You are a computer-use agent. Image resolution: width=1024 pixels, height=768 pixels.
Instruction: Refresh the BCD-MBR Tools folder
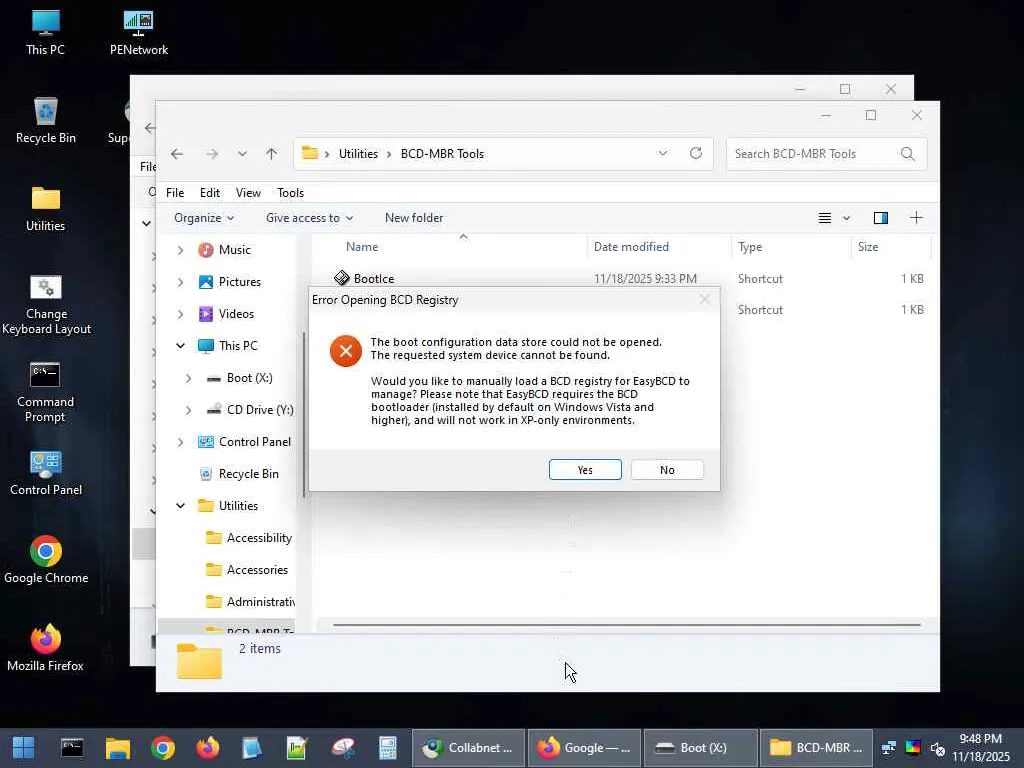coord(696,153)
